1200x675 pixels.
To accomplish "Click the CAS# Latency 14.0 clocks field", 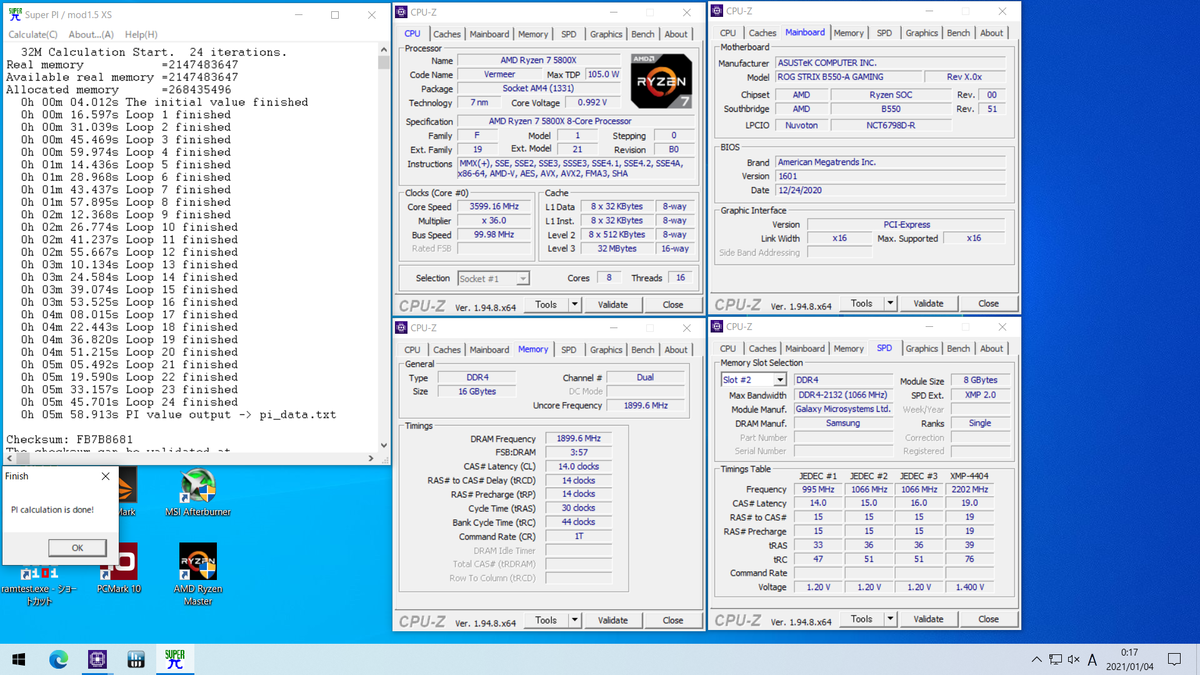I will (578, 467).
